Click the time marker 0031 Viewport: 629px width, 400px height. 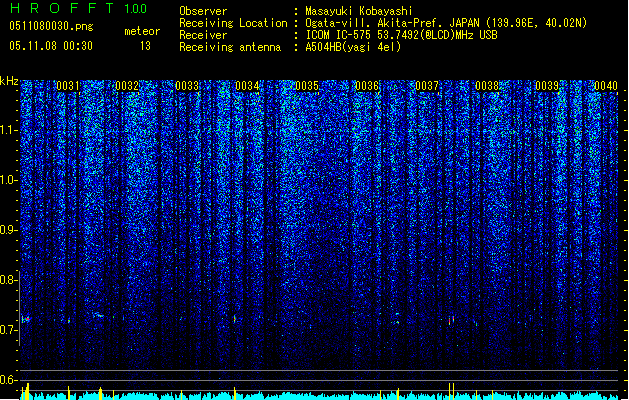[x=67, y=86]
